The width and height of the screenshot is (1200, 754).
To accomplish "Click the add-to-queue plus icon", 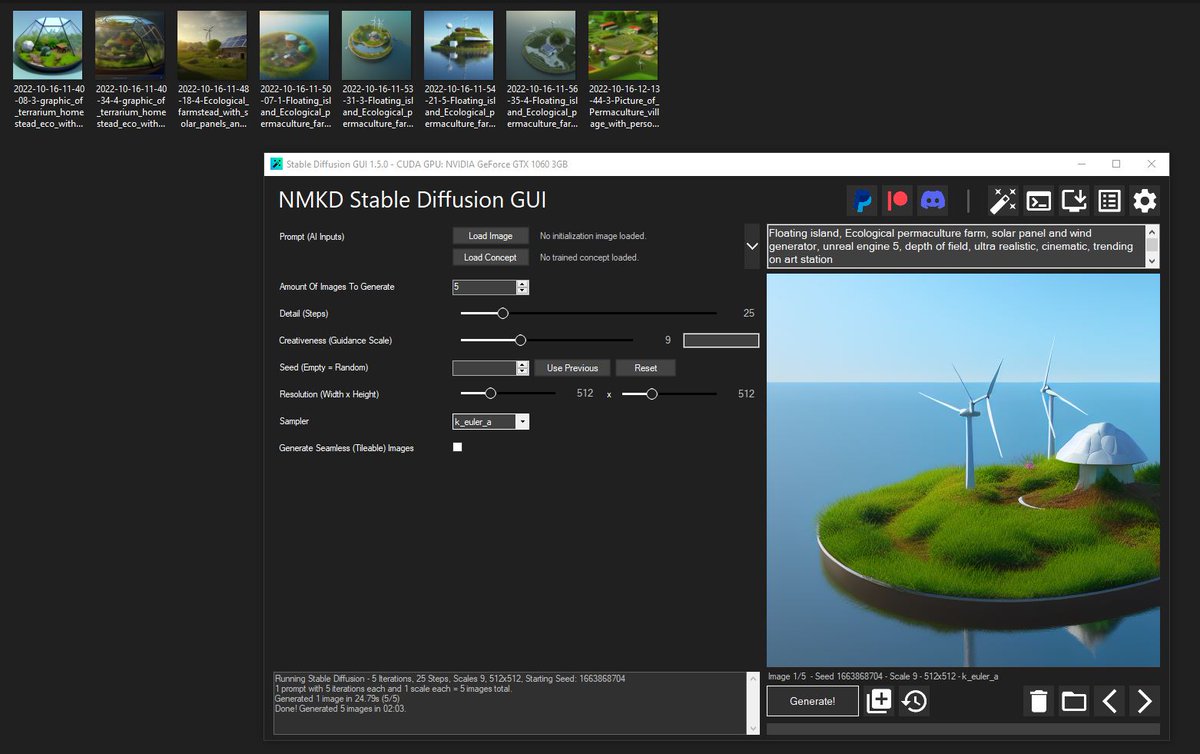I will pyautogui.click(x=879, y=701).
